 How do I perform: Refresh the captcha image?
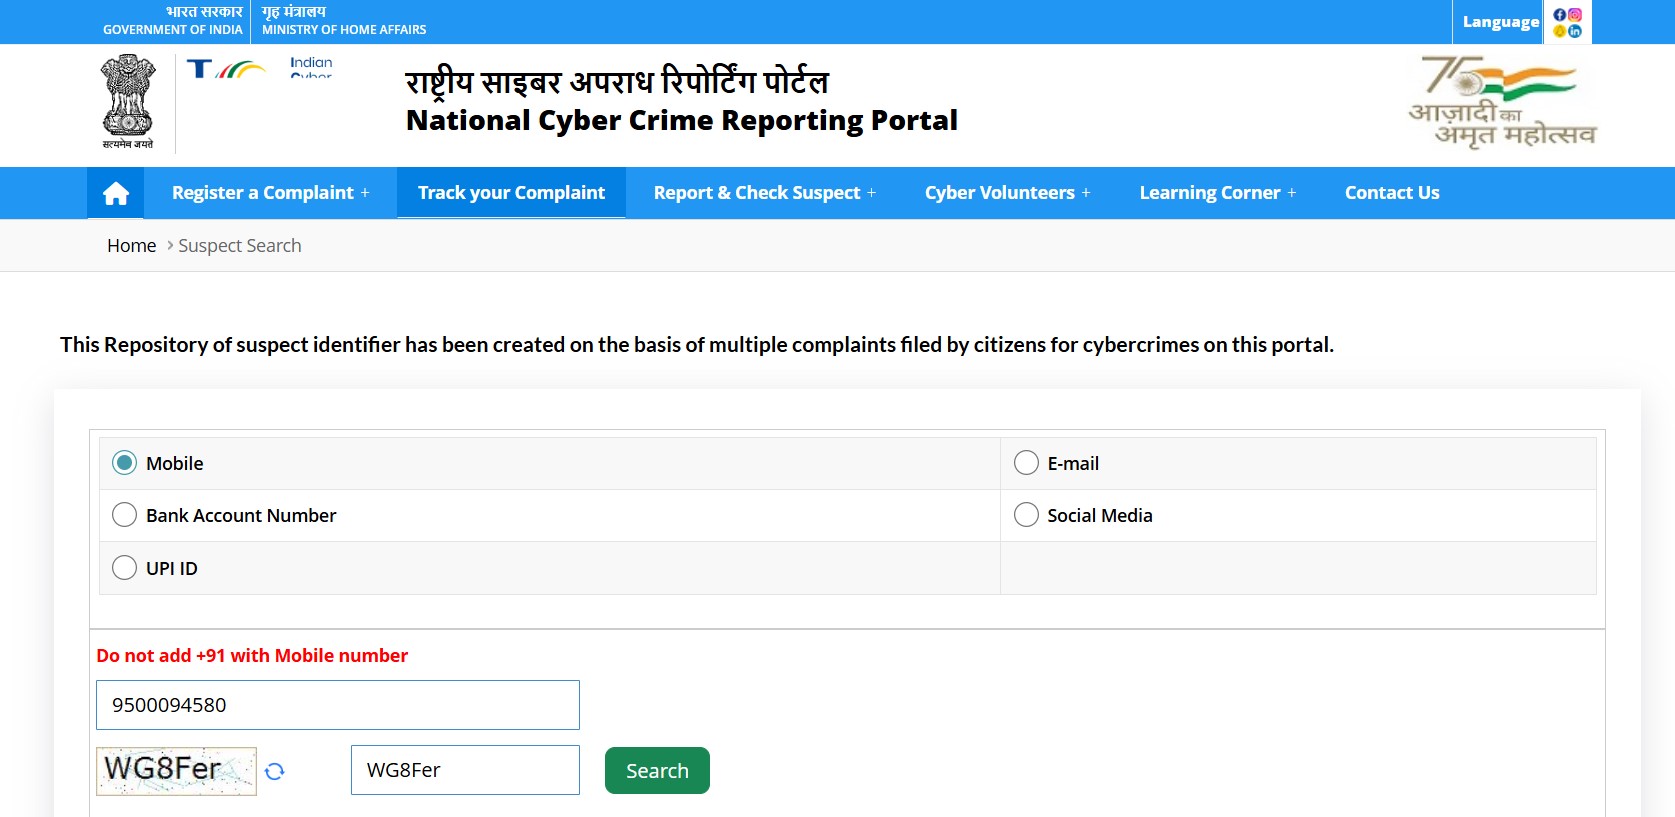pos(275,771)
